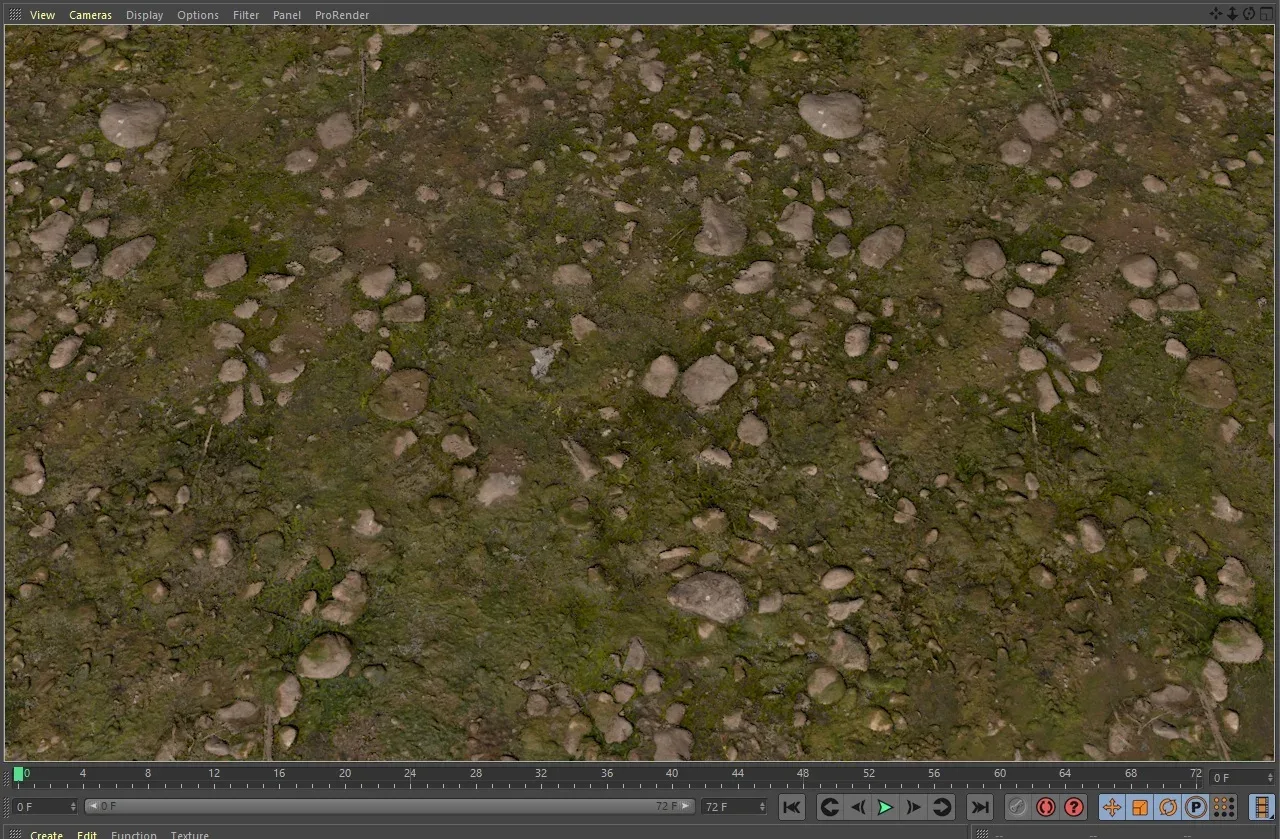Step back one frame

tap(857, 807)
